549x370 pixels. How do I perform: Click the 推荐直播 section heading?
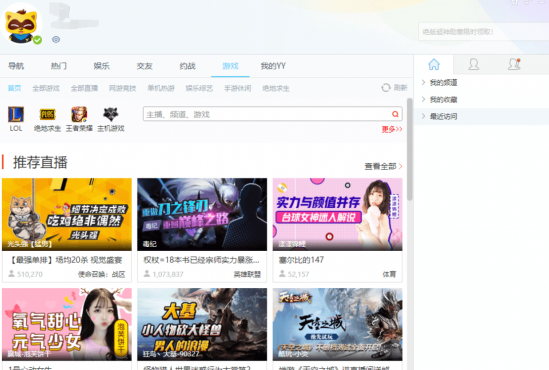click(x=40, y=163)
